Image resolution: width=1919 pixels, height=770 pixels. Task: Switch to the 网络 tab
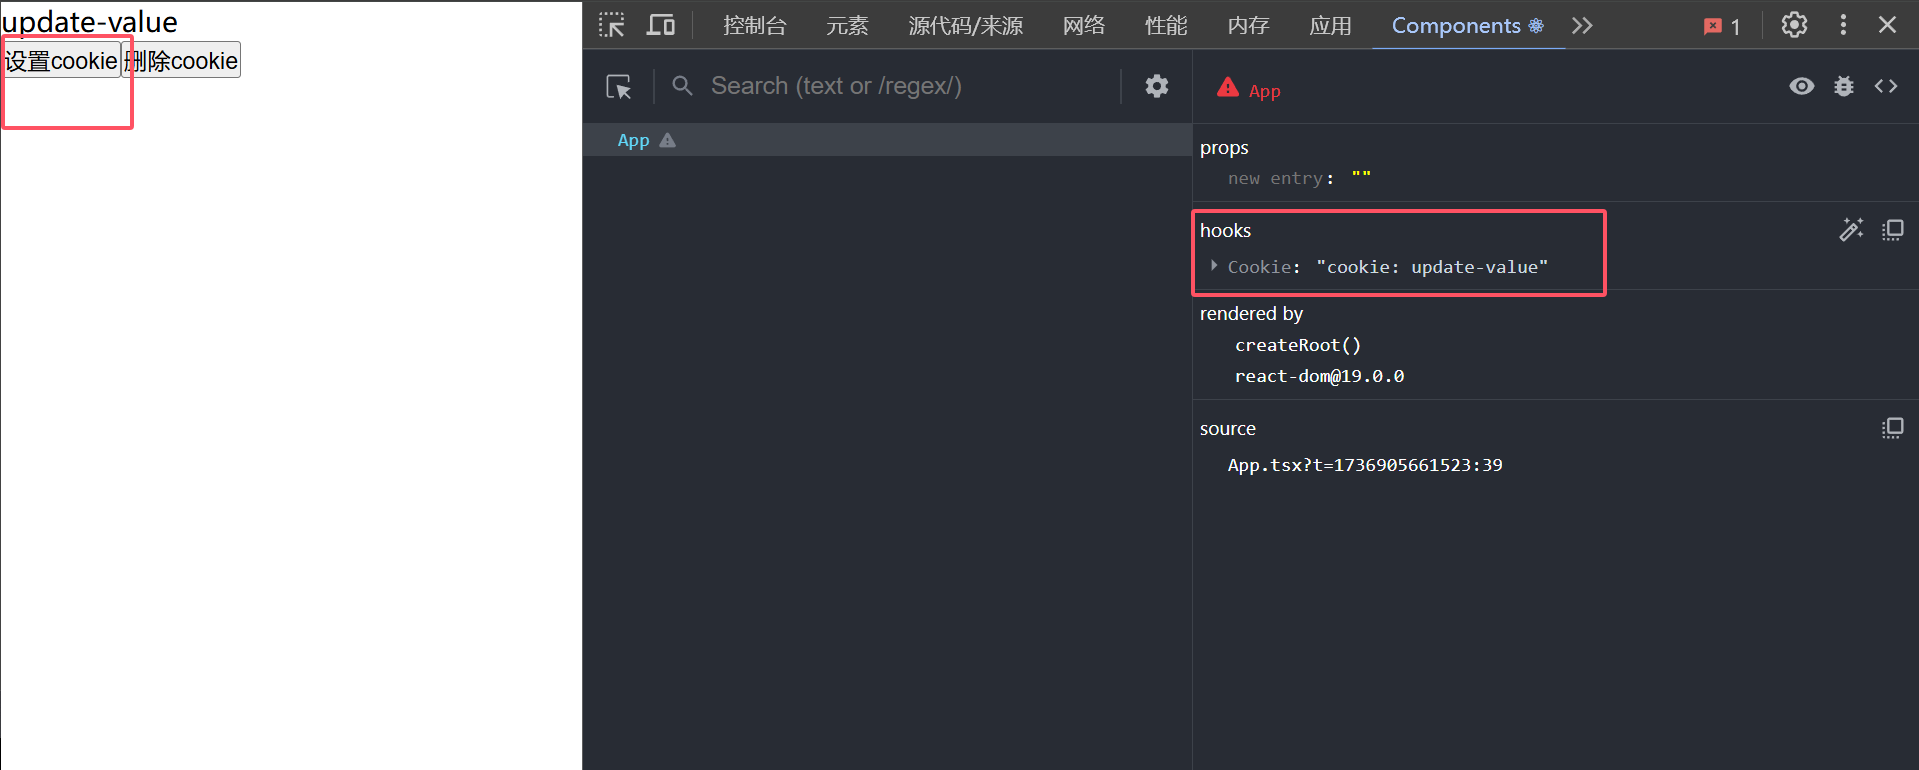click(x=1084, y=25)
